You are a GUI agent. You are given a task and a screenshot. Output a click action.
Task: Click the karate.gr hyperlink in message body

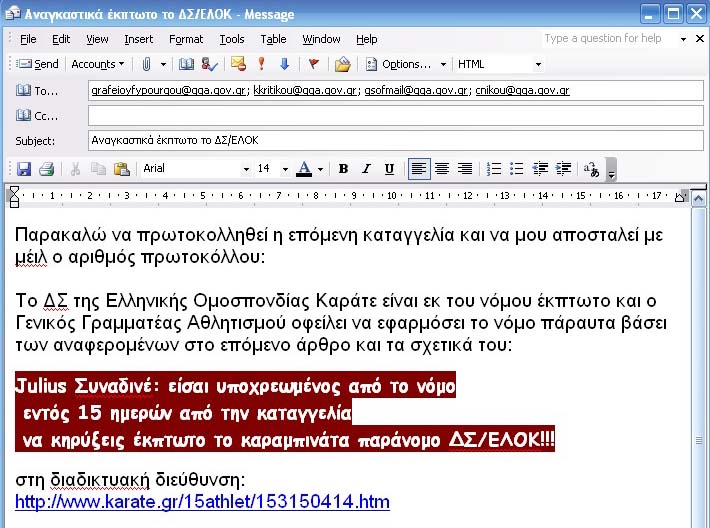(202, 502)
